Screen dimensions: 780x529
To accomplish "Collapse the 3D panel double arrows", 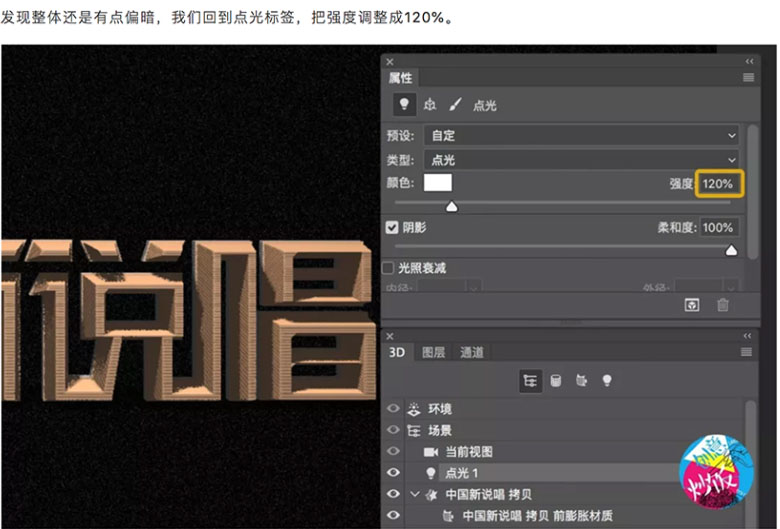I will pyautogui.click(x=747, y=336).
